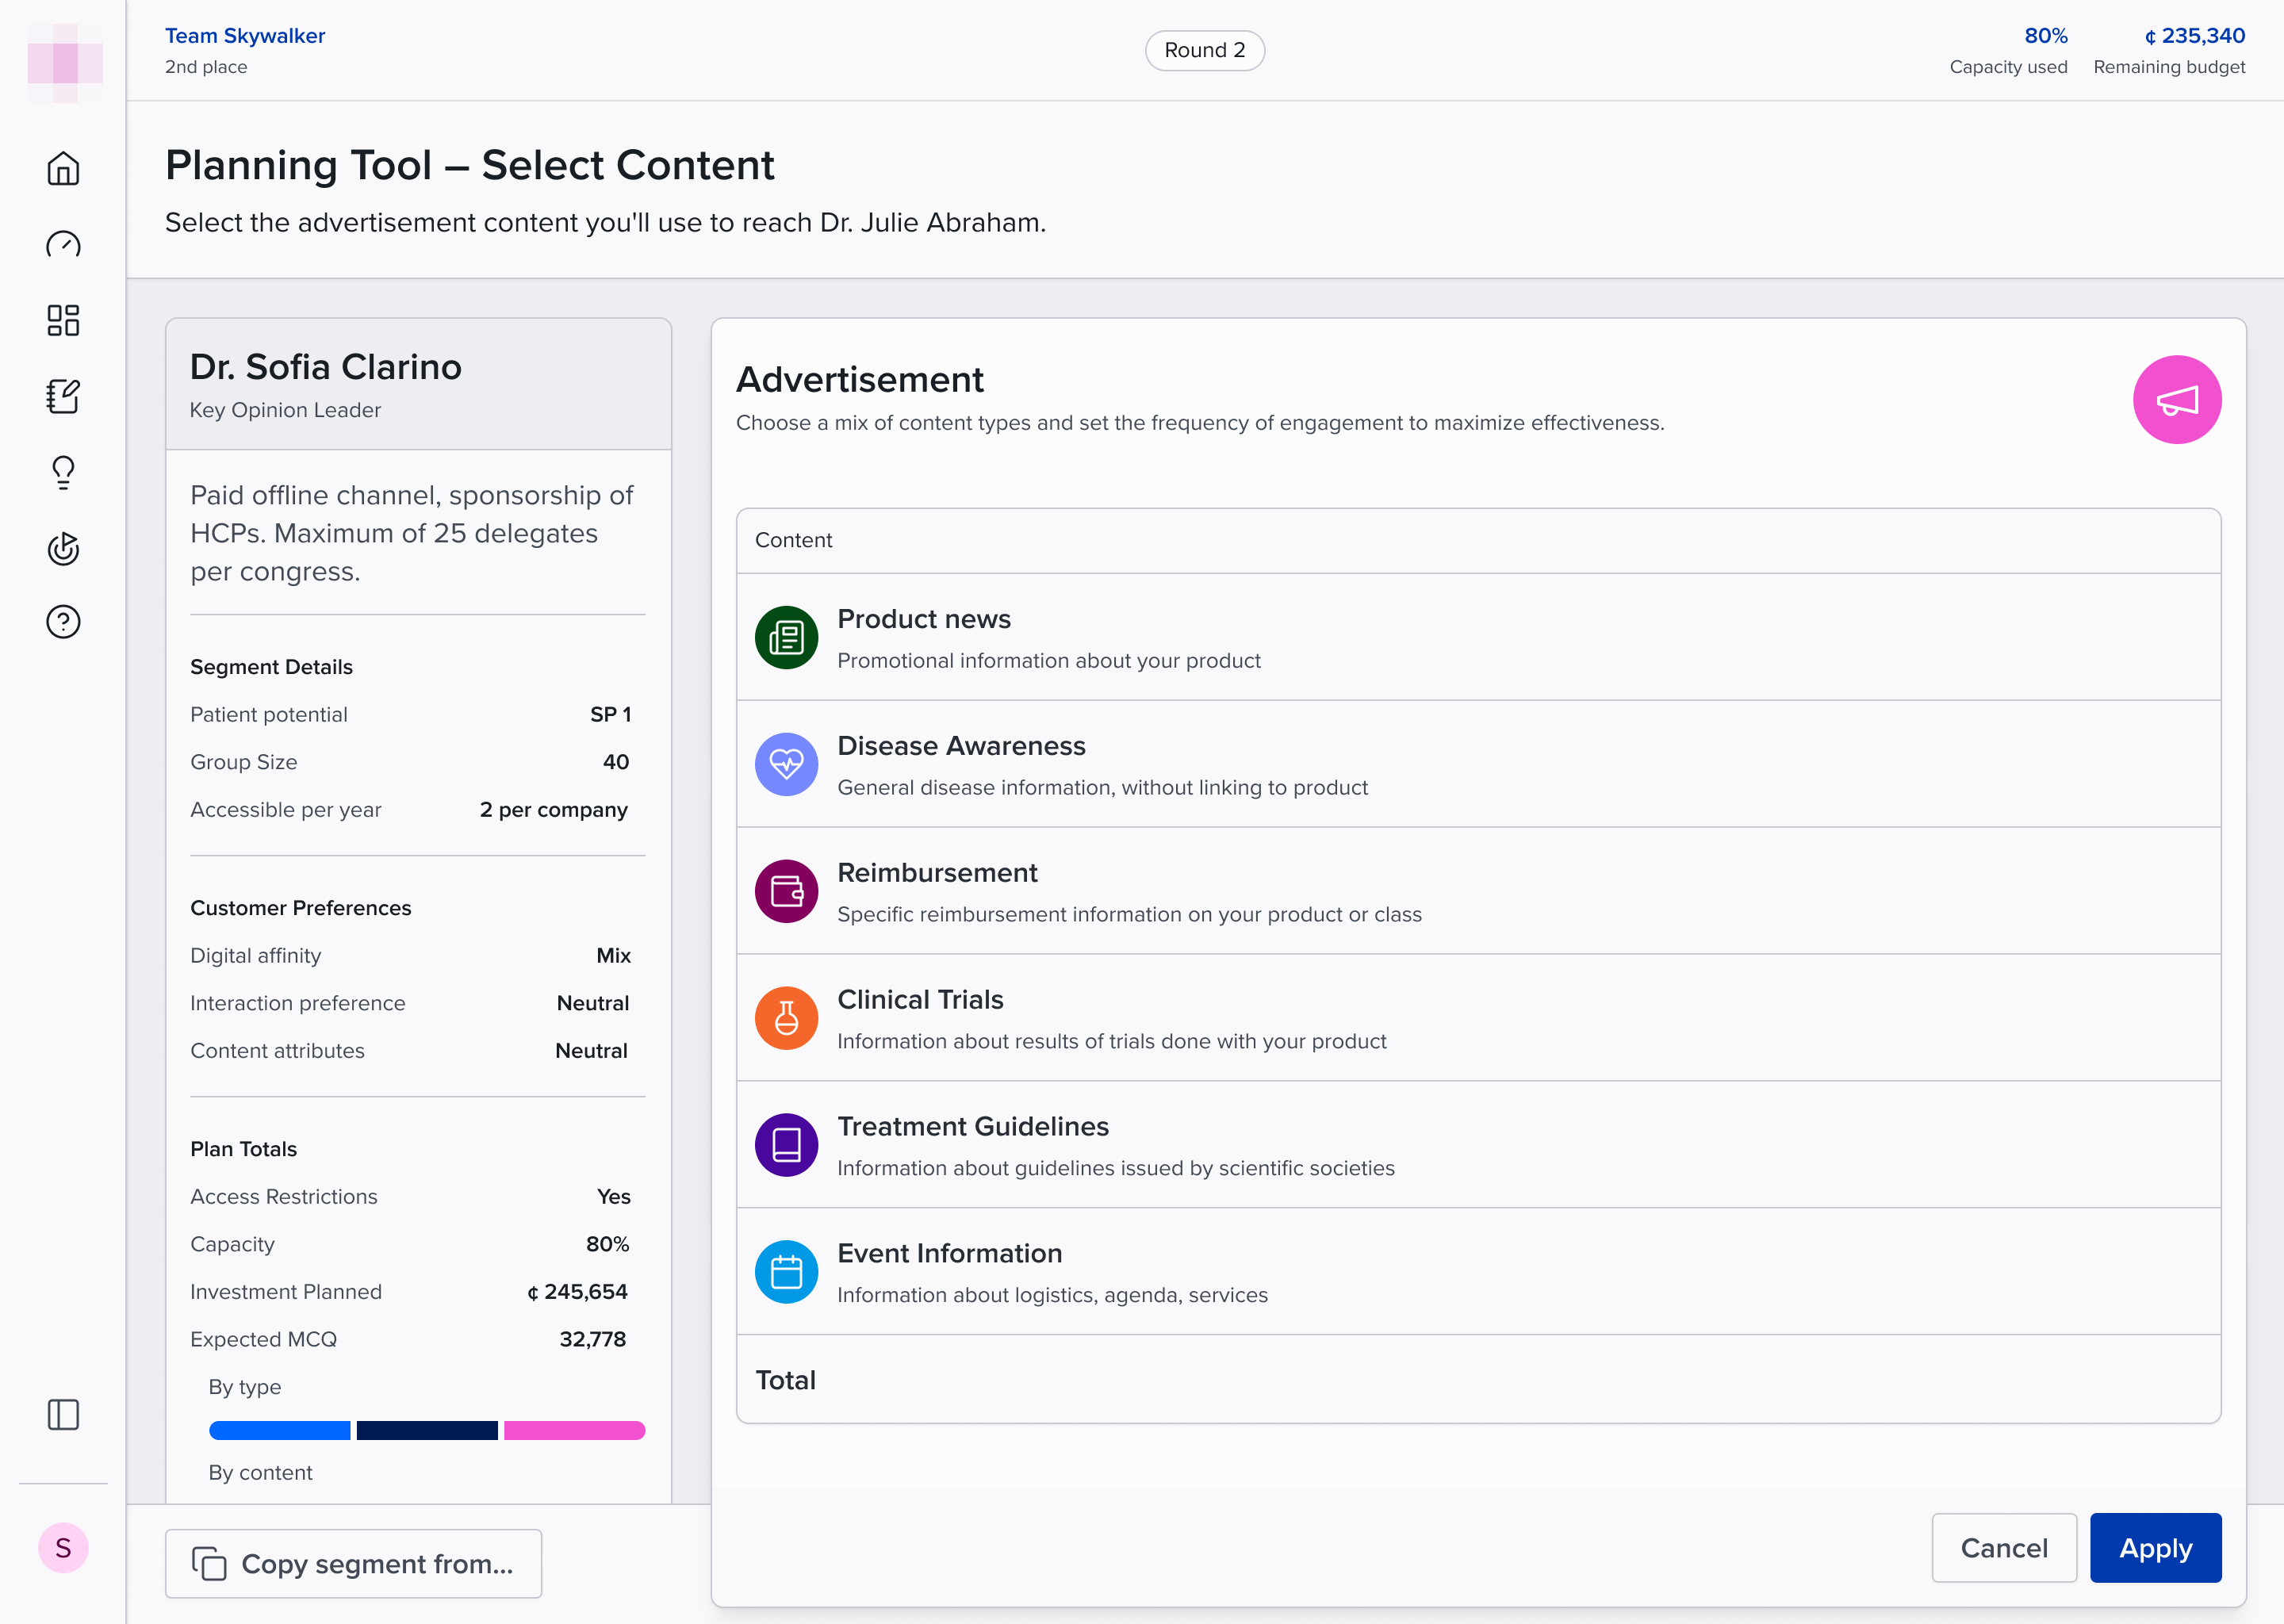
Task: Click the Access Restrictions Yes value
Action: (613, 1196)
